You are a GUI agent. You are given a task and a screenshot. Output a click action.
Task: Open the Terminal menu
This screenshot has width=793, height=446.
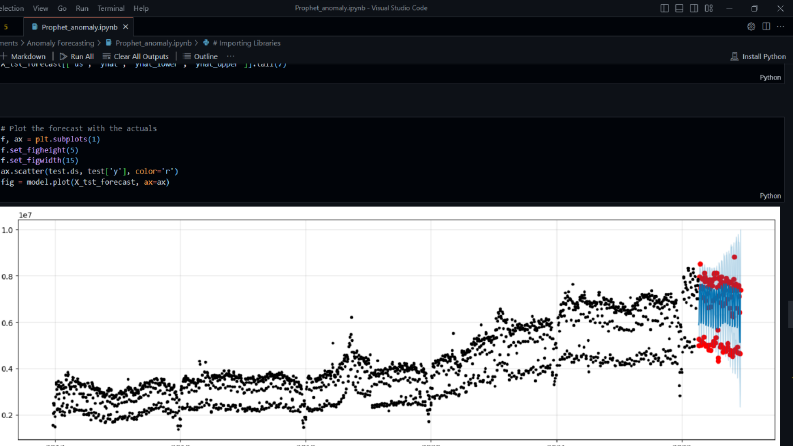coord(111,8)
